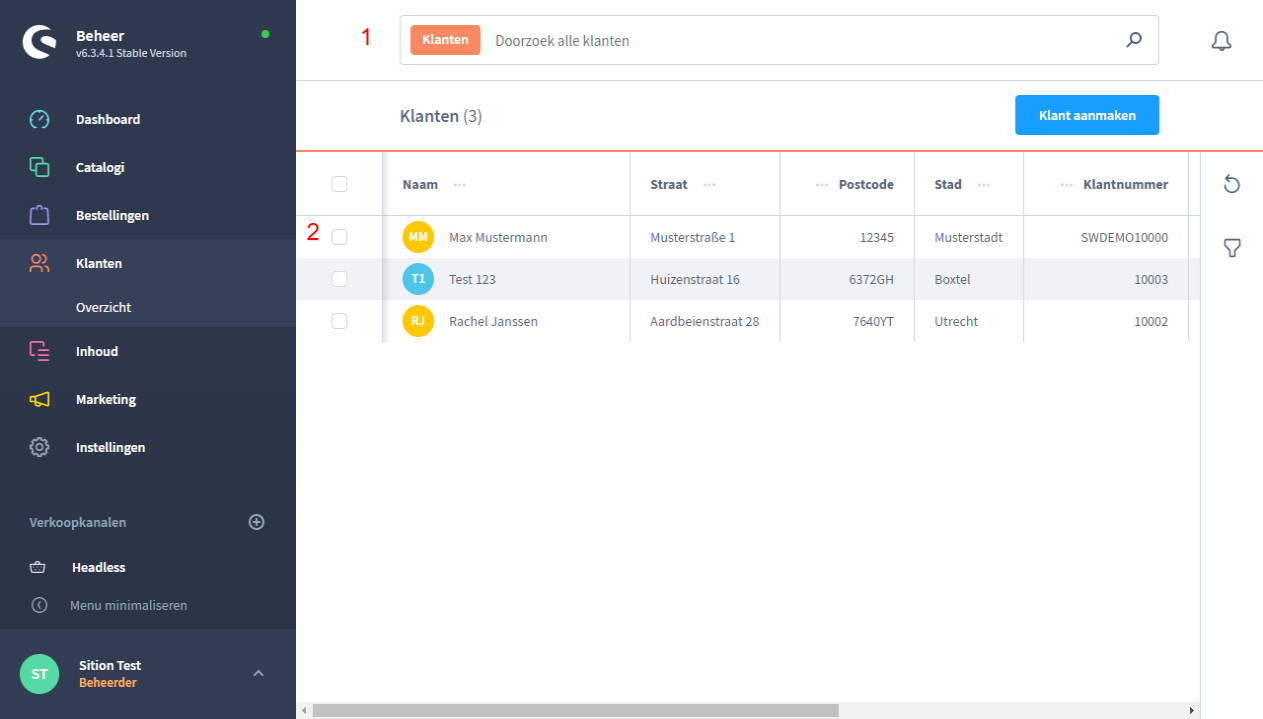The width and height of the screenshot is (1263, 719).
Task: Click the Instellingen gear icon
Action: tap(39, 448)
